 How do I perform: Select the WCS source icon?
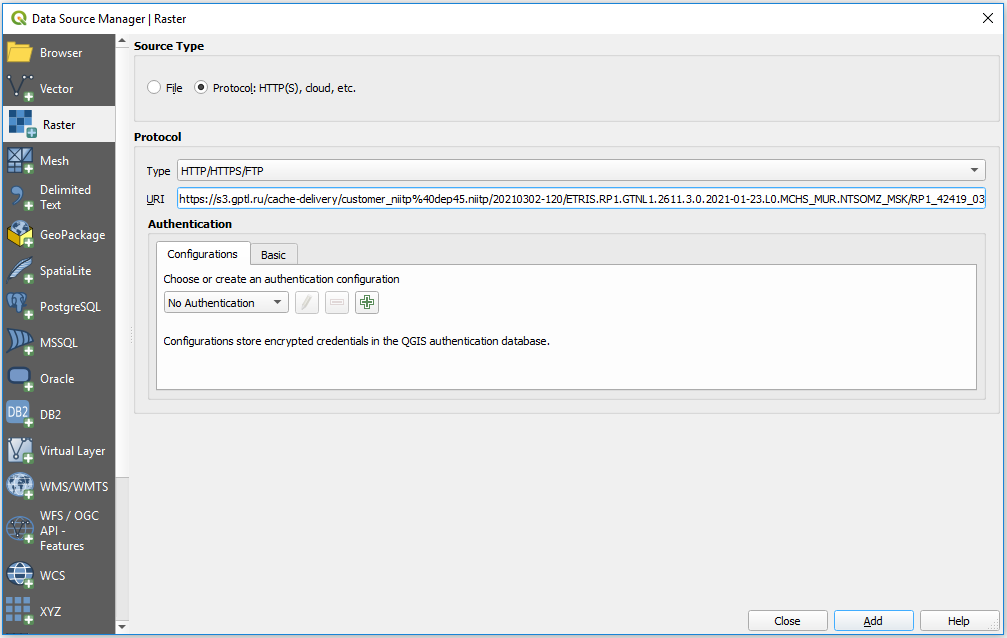point(20,575)
